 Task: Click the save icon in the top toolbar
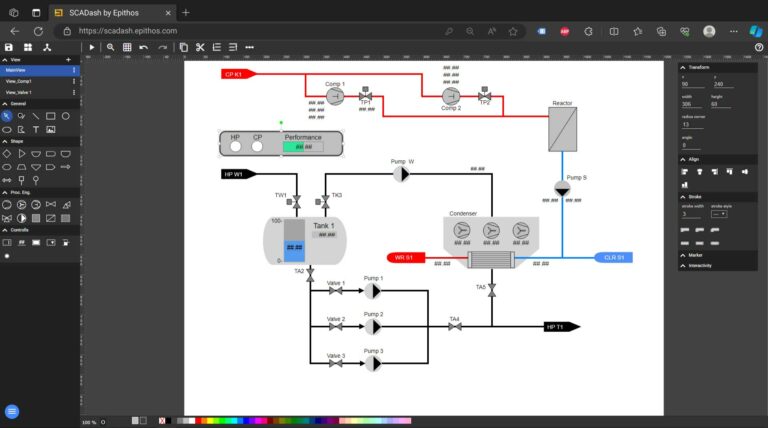tap(9, 47)
